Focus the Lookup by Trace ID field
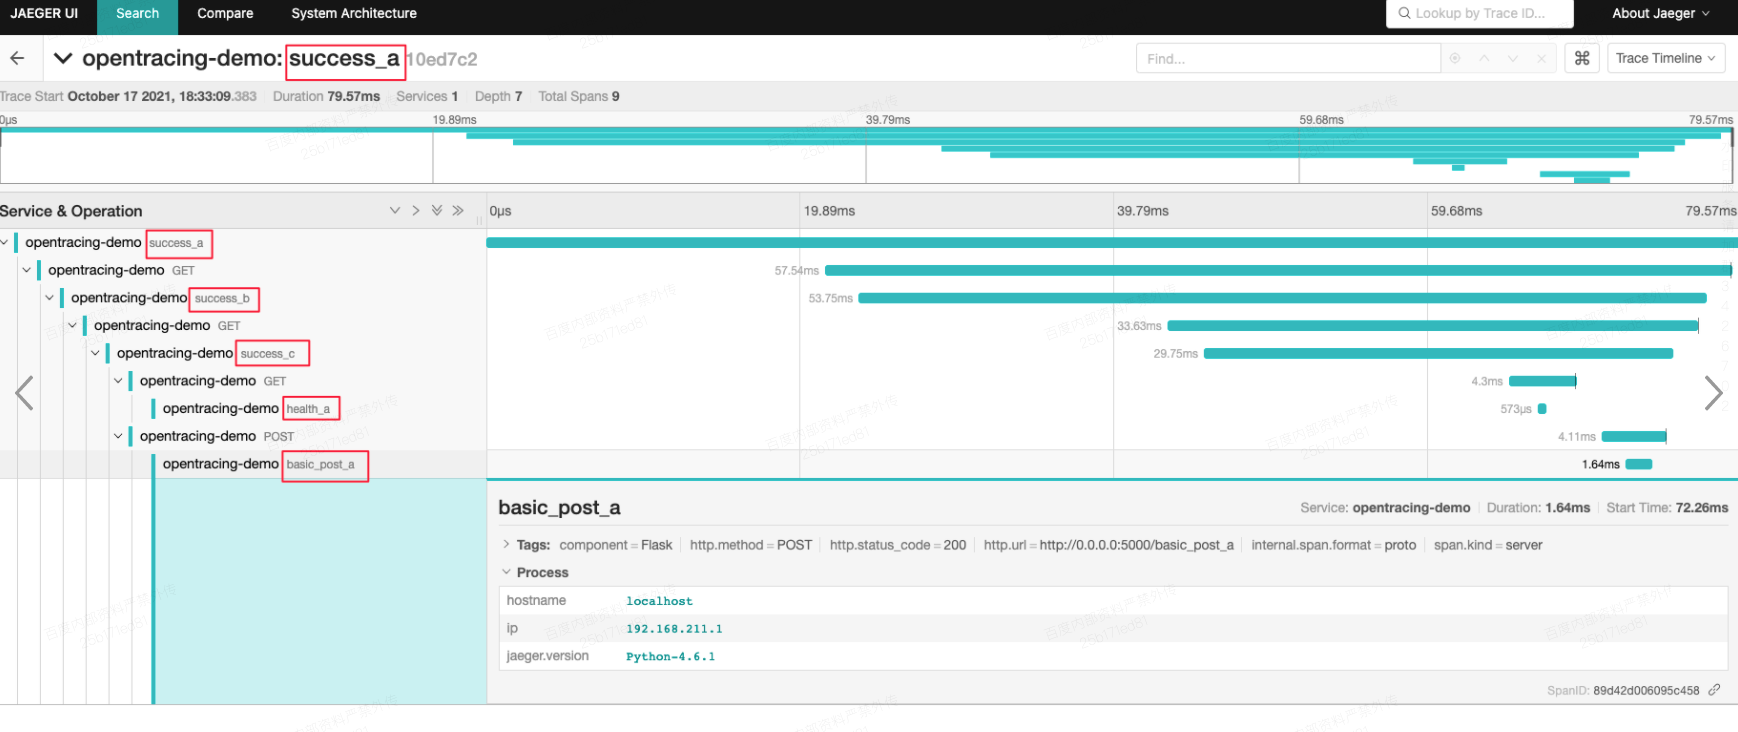Screen dimensions: 1738x732 1480,13
